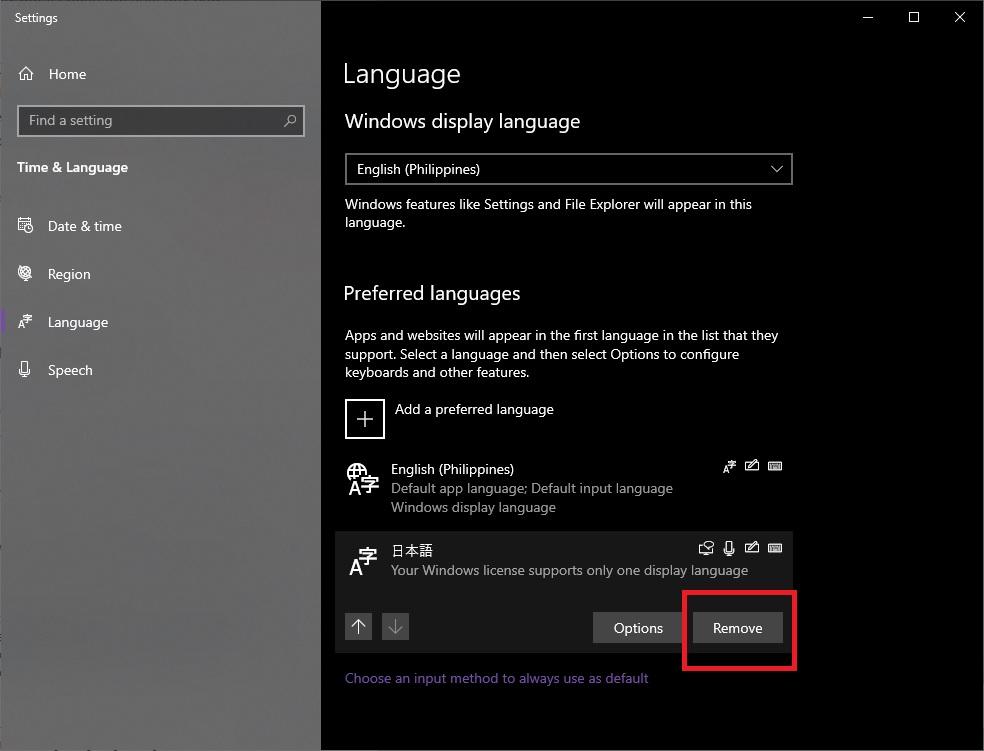Select English (Philippines) language entry
Viewport: 984px width, 751px height.
(564, 488)
